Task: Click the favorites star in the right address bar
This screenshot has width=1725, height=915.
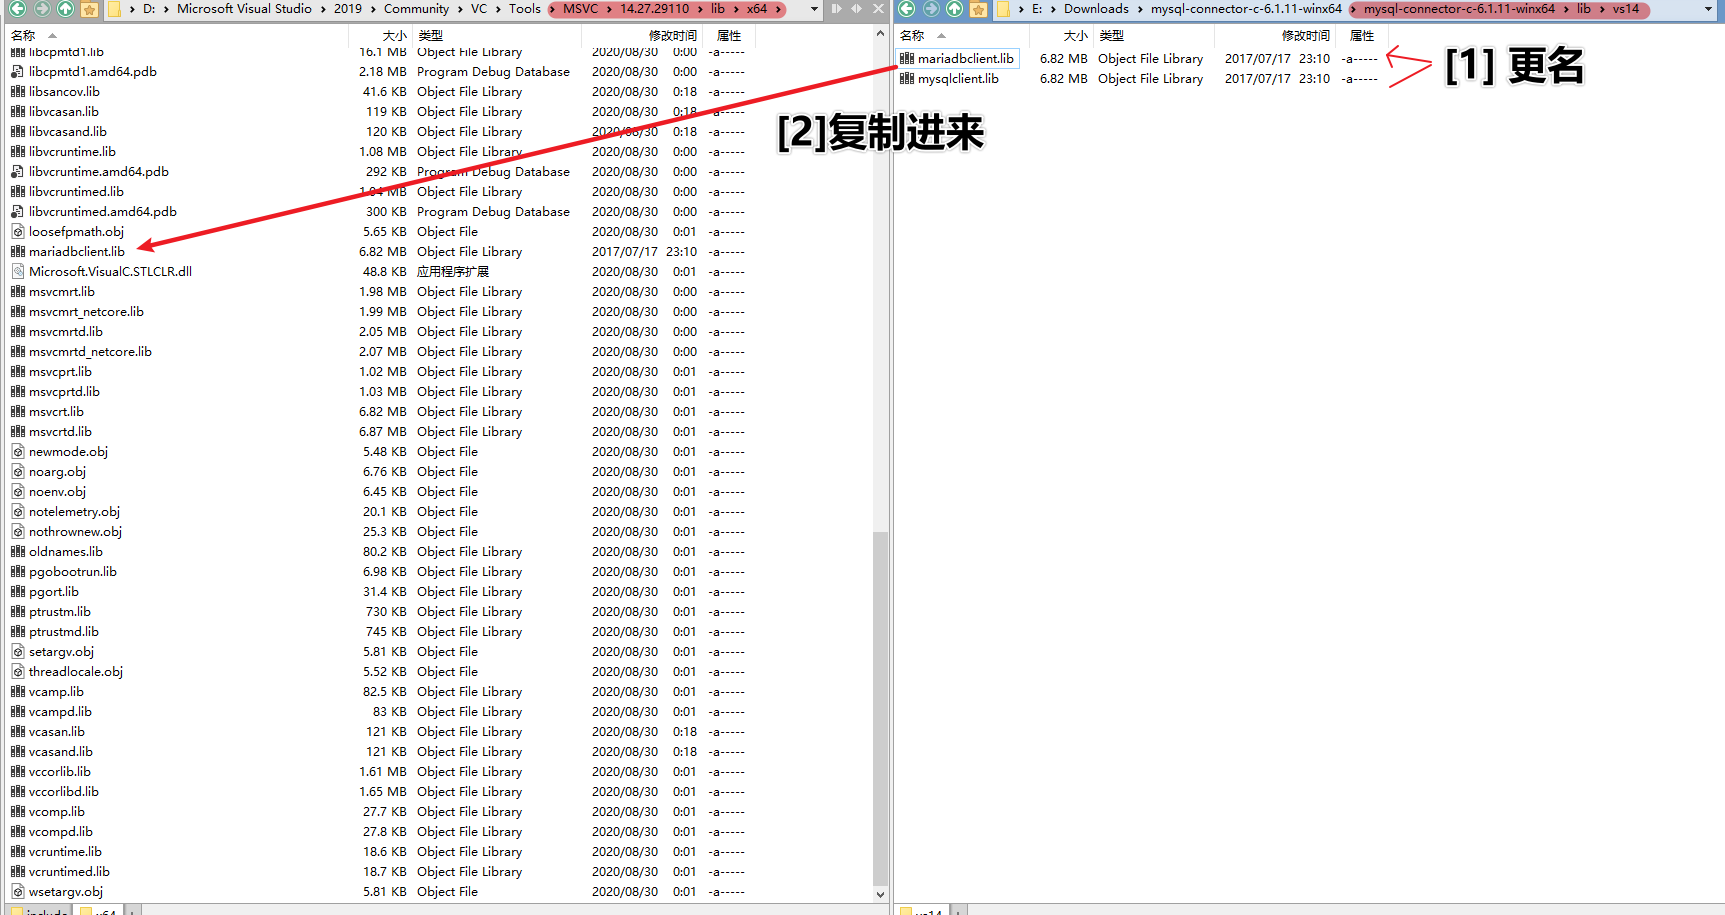Action: click(x=978, y=9)
